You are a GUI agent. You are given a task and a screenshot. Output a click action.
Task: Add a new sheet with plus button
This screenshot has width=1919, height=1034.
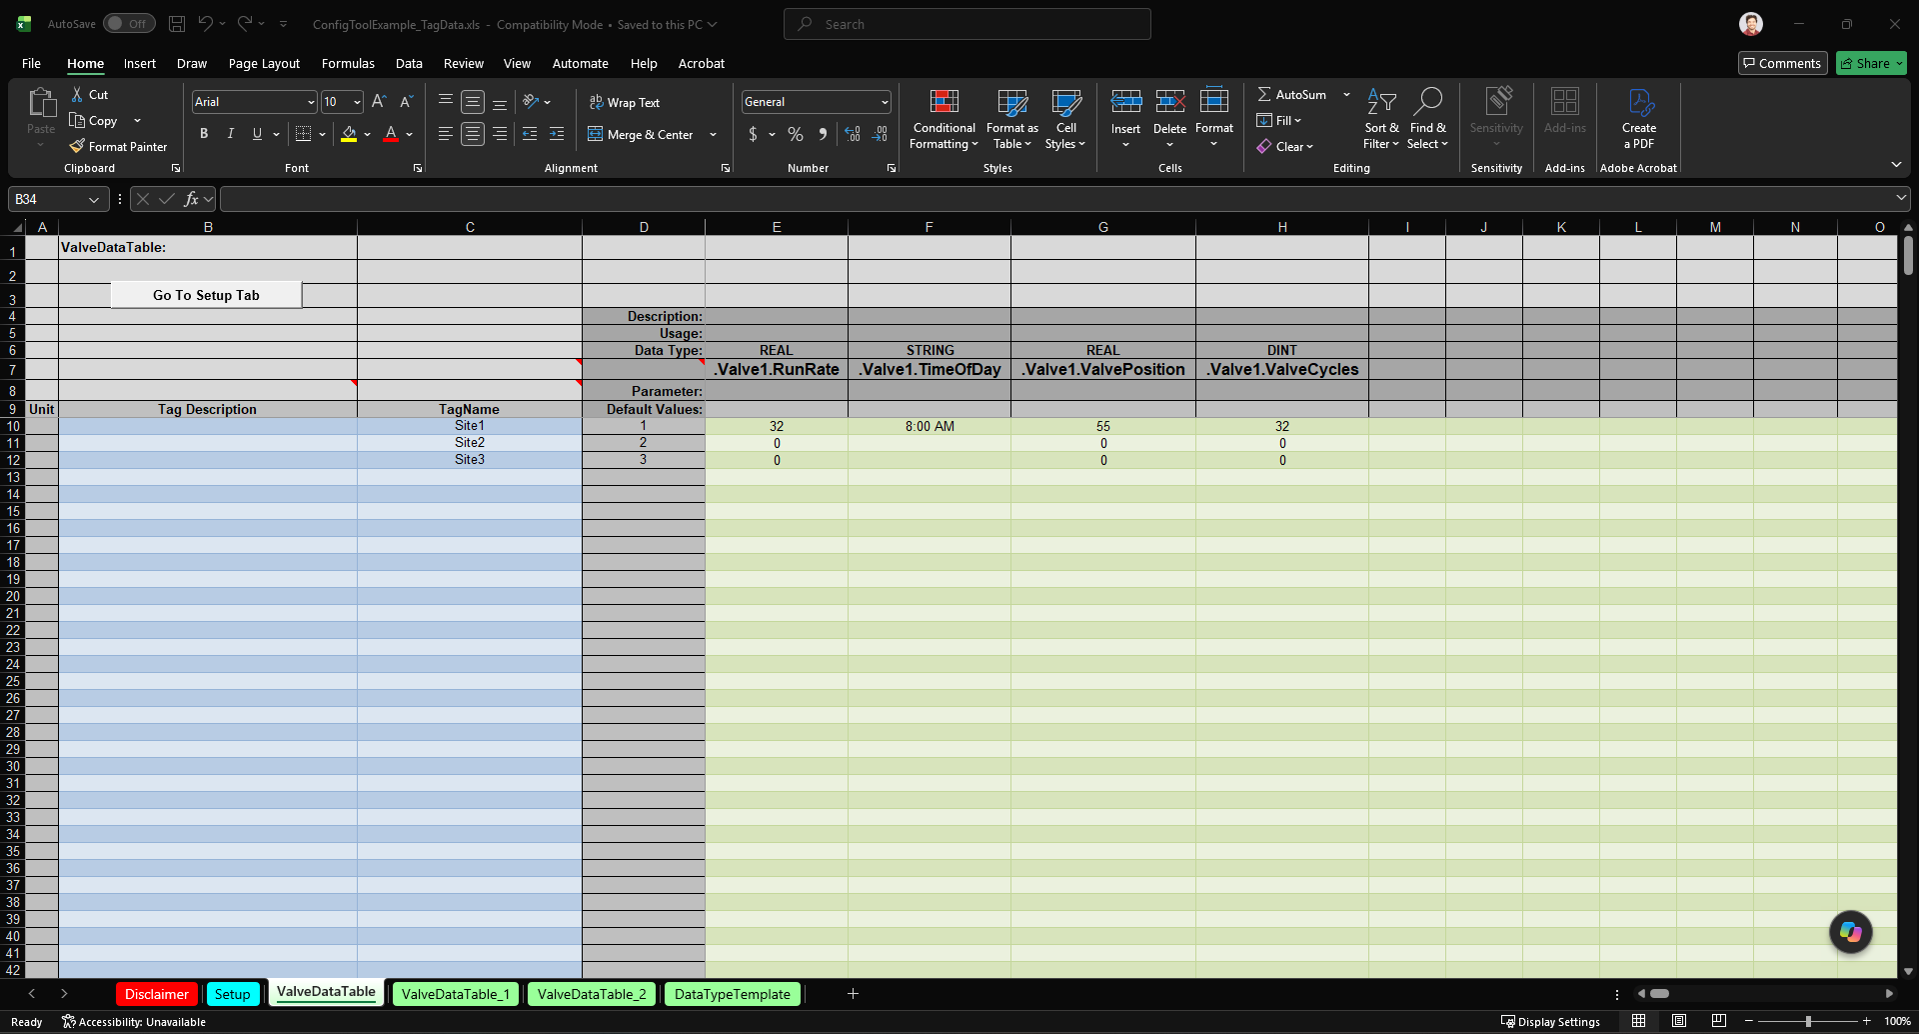click(x=853, y=993)
